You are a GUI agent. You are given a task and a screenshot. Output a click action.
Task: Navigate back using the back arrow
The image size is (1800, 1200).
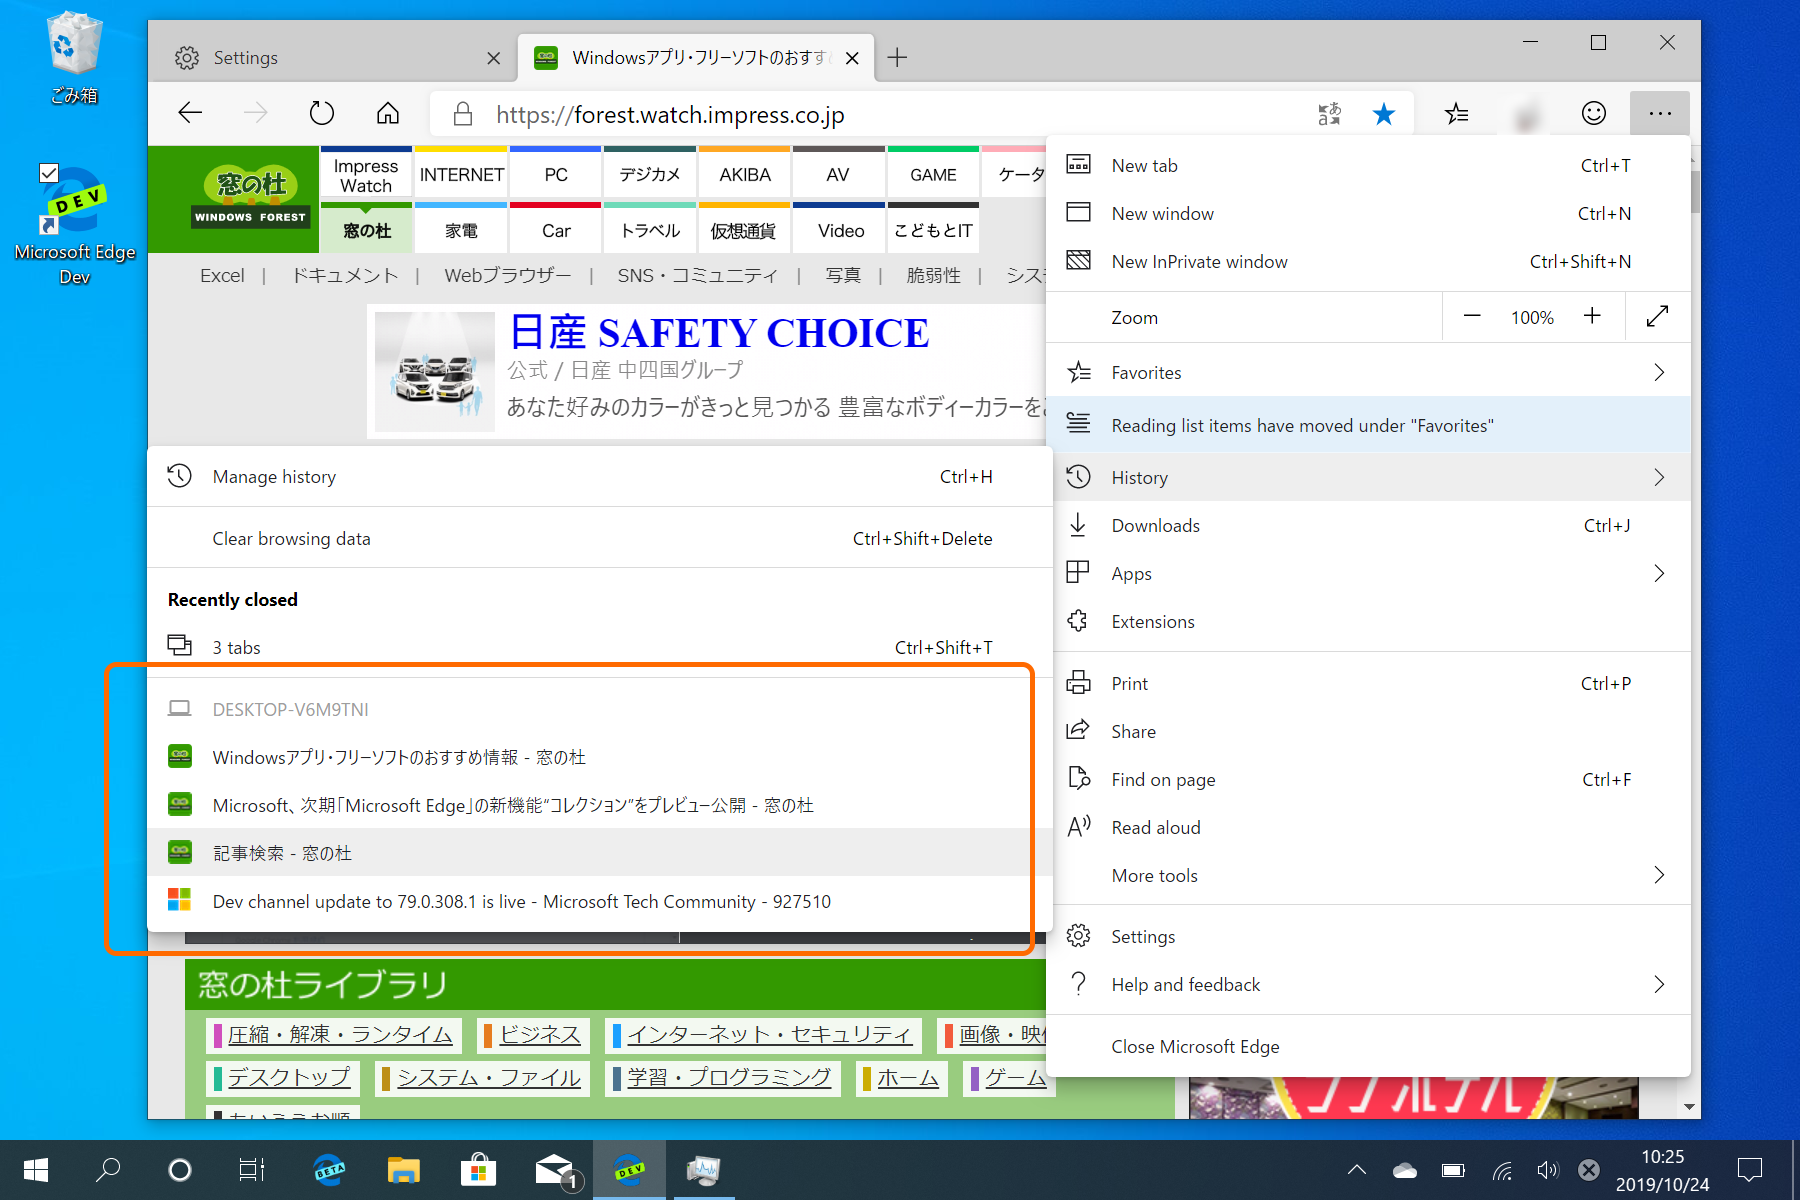pos(190,113)
